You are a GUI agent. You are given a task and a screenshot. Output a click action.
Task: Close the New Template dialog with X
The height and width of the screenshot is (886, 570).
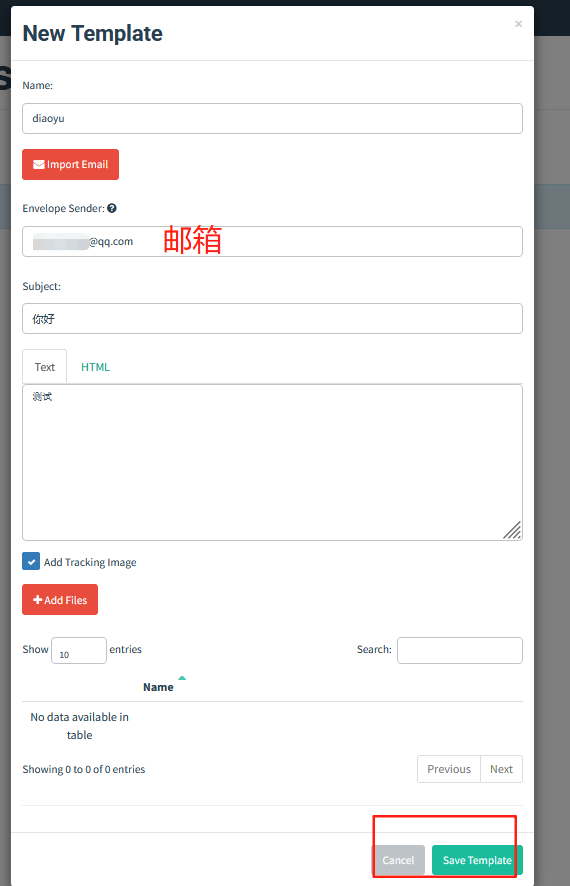[518, 24]
